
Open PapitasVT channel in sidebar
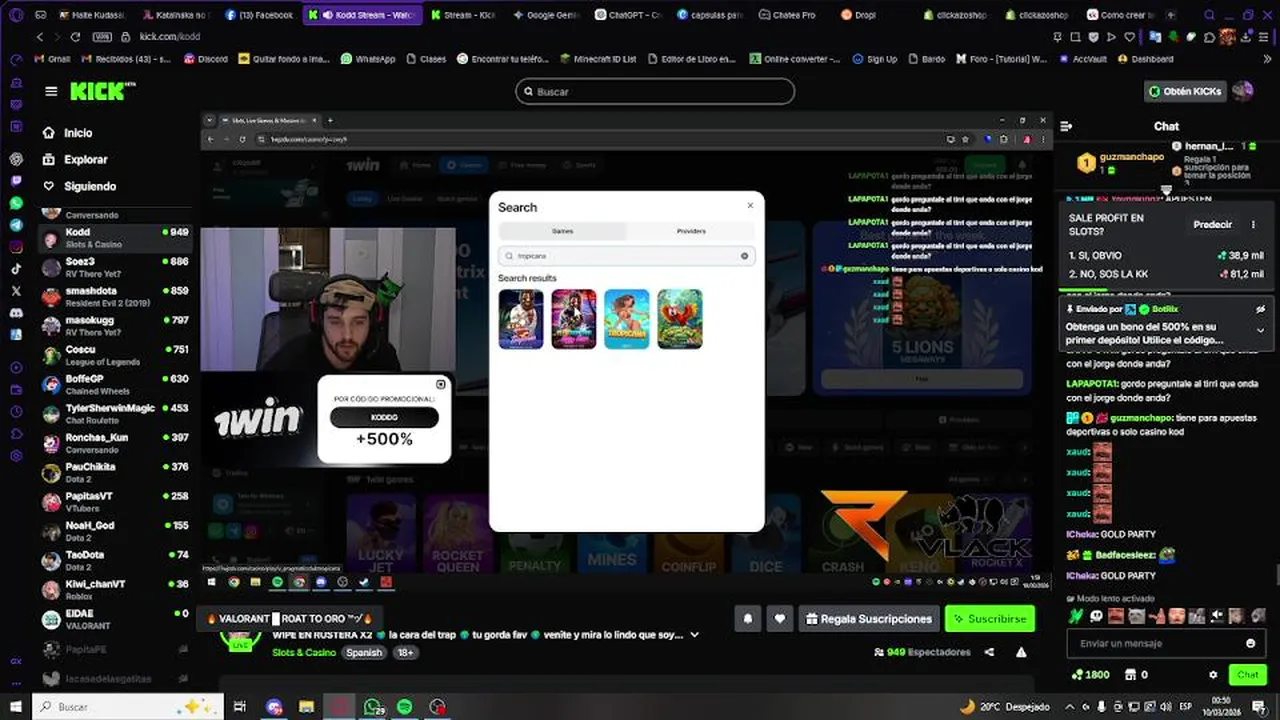coord(115,501)
